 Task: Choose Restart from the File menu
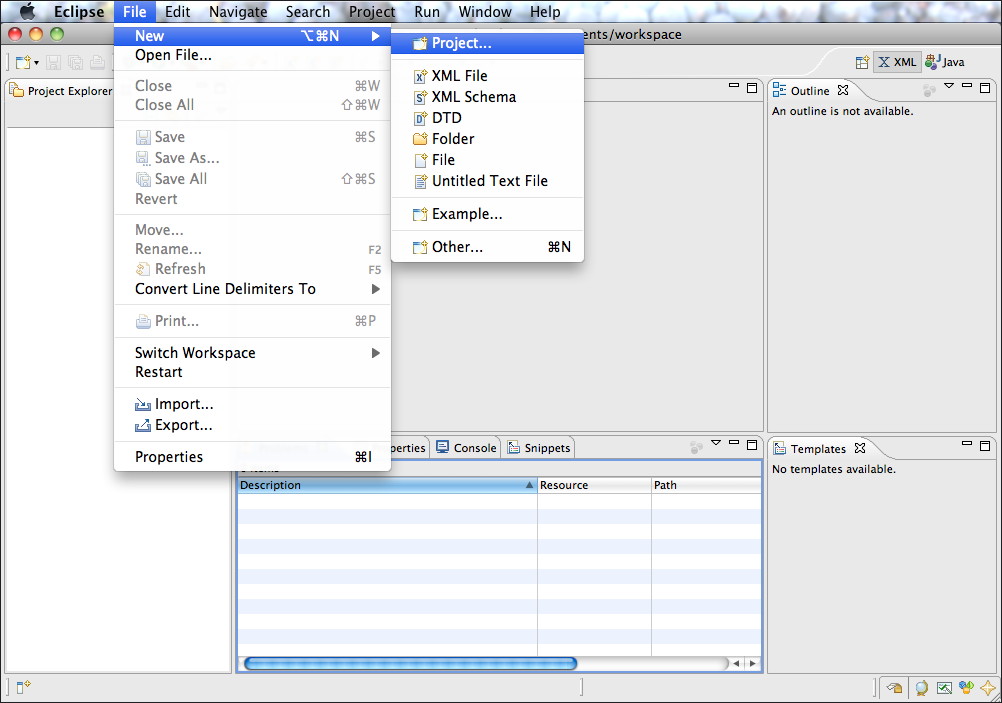point(252,372)
